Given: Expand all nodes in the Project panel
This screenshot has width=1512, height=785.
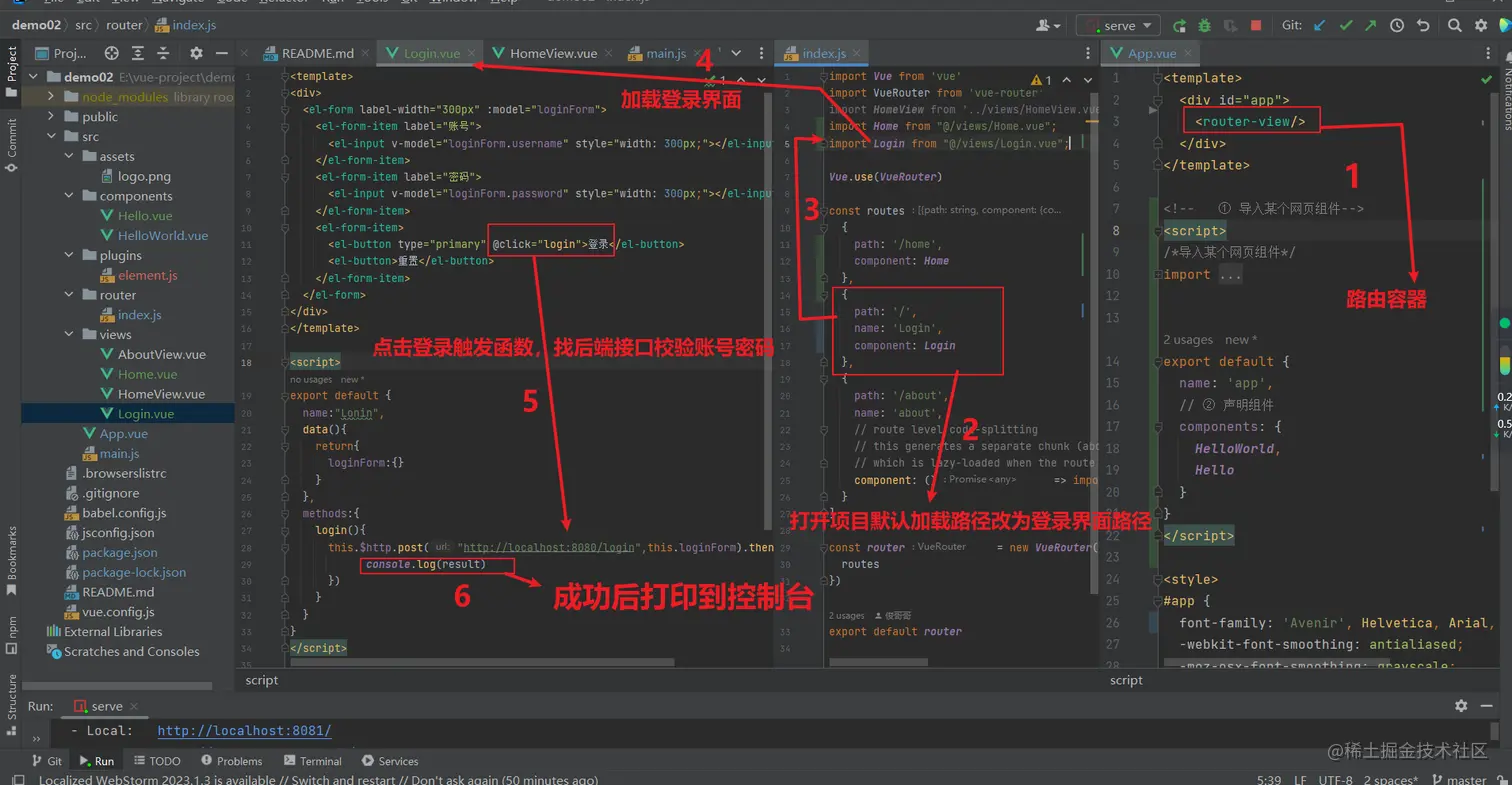Looking at the screenshot, I should pyautogui.click(x=137, y=53).
